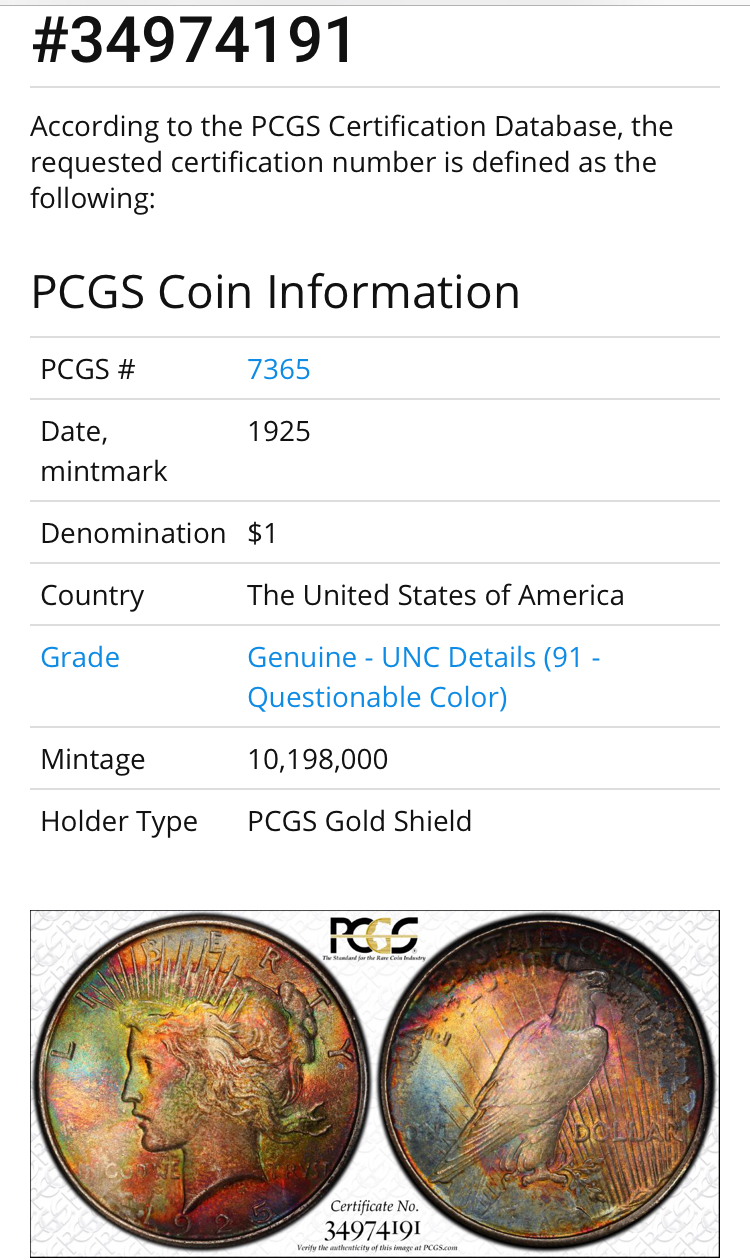Click the blue Grade label link
The image size is (750, 1260).
80,657
